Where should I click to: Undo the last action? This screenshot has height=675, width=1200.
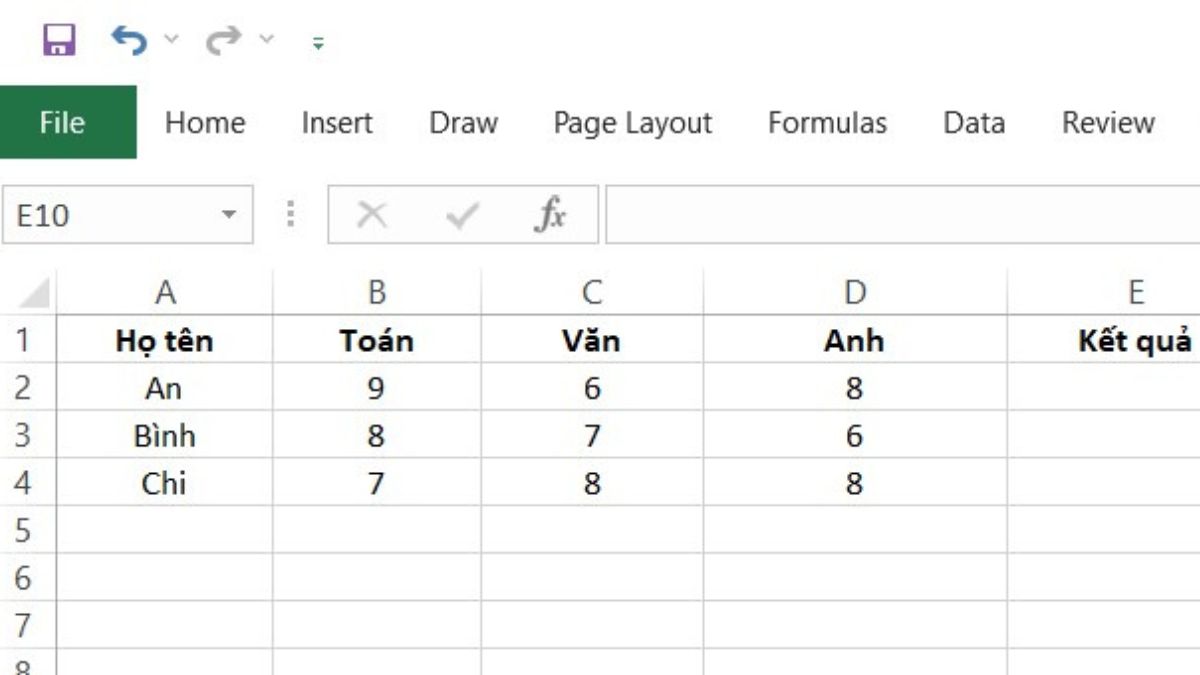pyautogui.click(x=129, y=41)
